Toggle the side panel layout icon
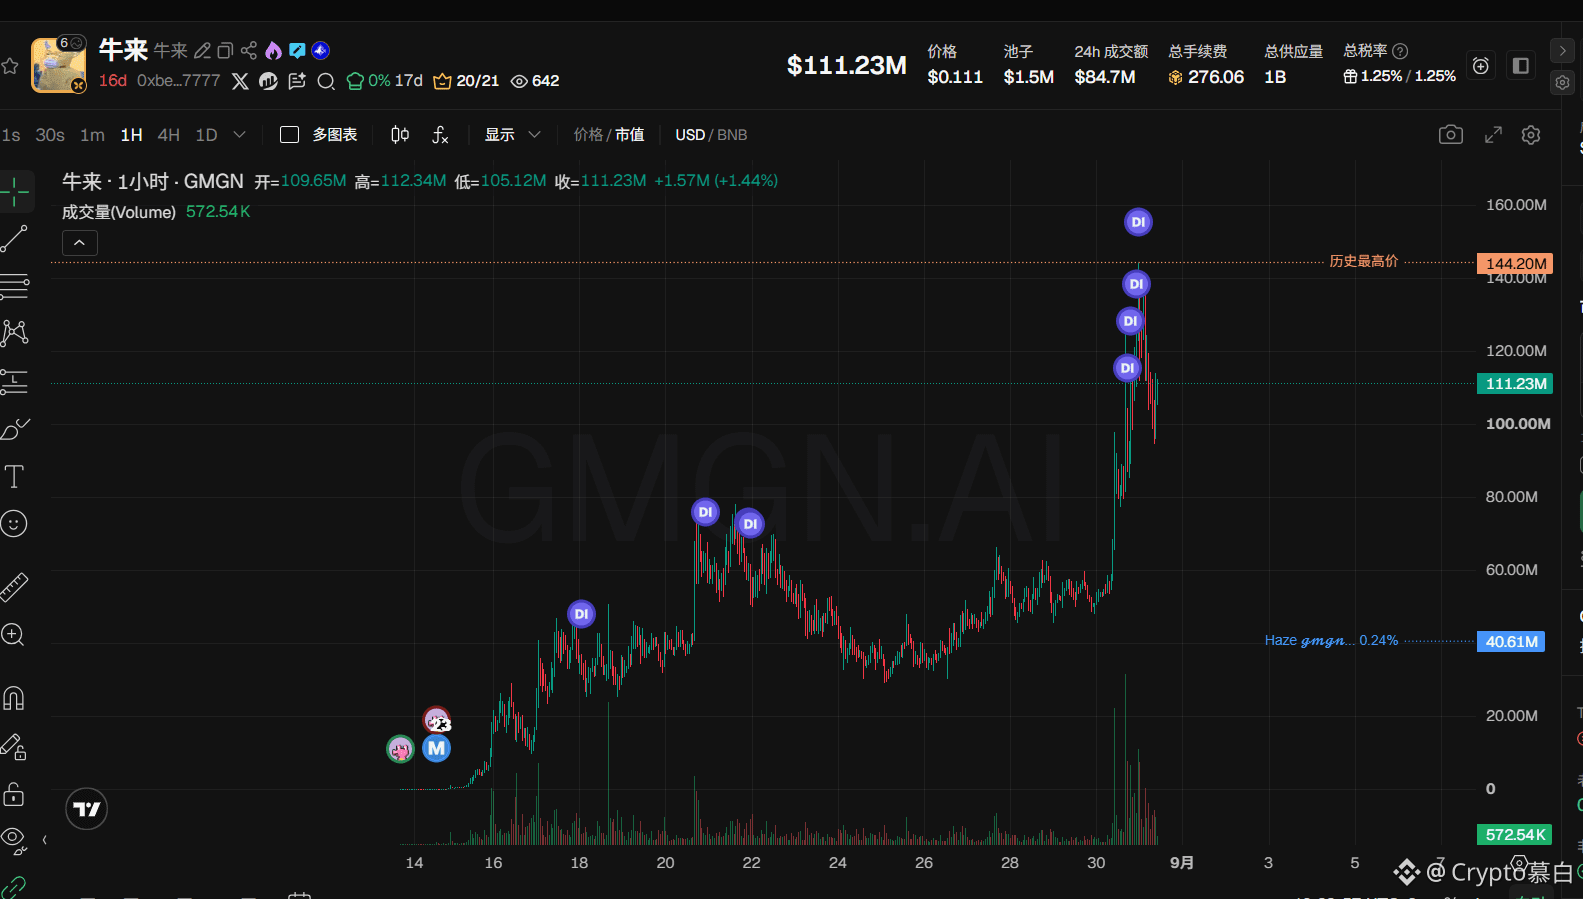1583x899 pixels. (1521, 66)
